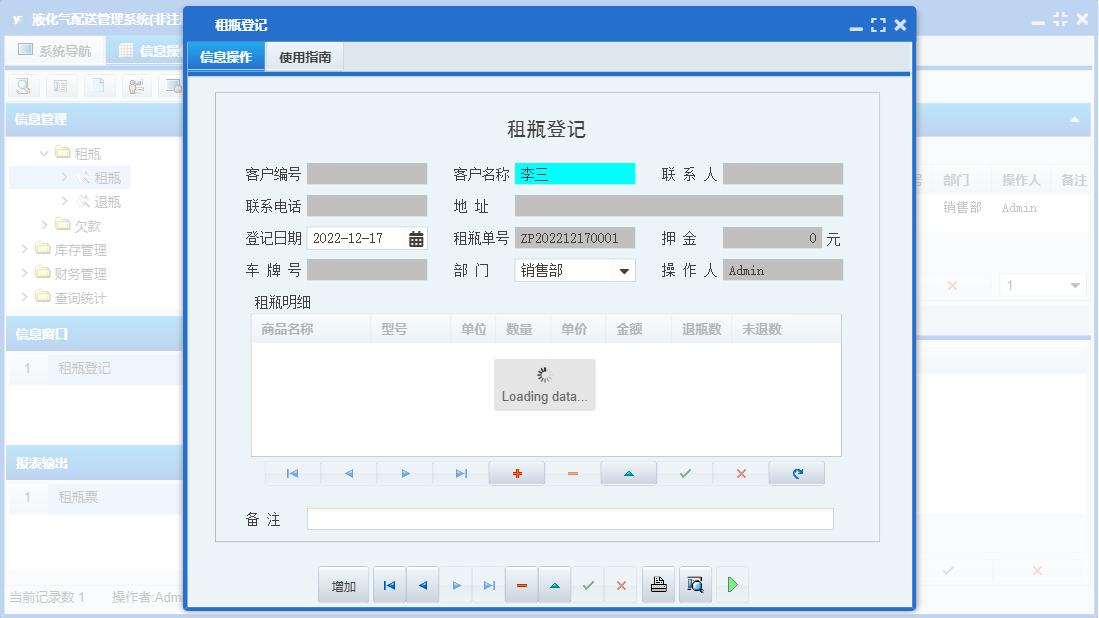
Task: Select the 信息操作 tab
Action: (x=225, y=57)
